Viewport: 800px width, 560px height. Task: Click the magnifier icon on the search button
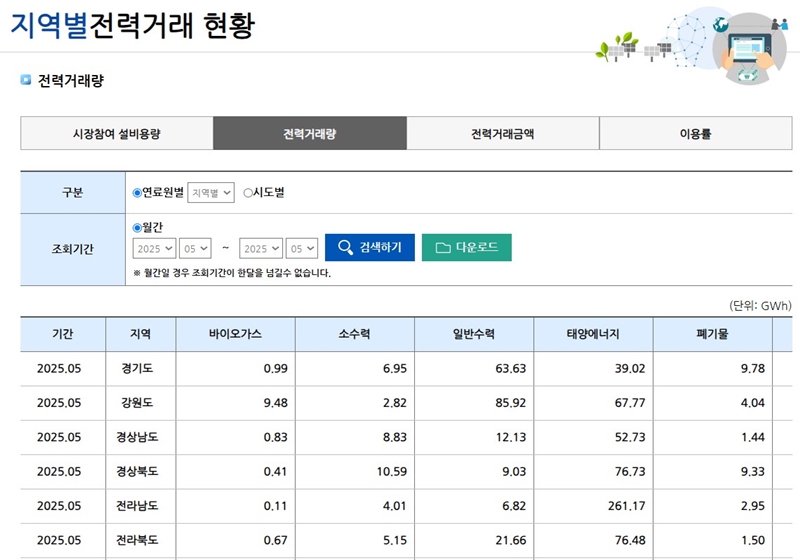(x=345, y=247)
